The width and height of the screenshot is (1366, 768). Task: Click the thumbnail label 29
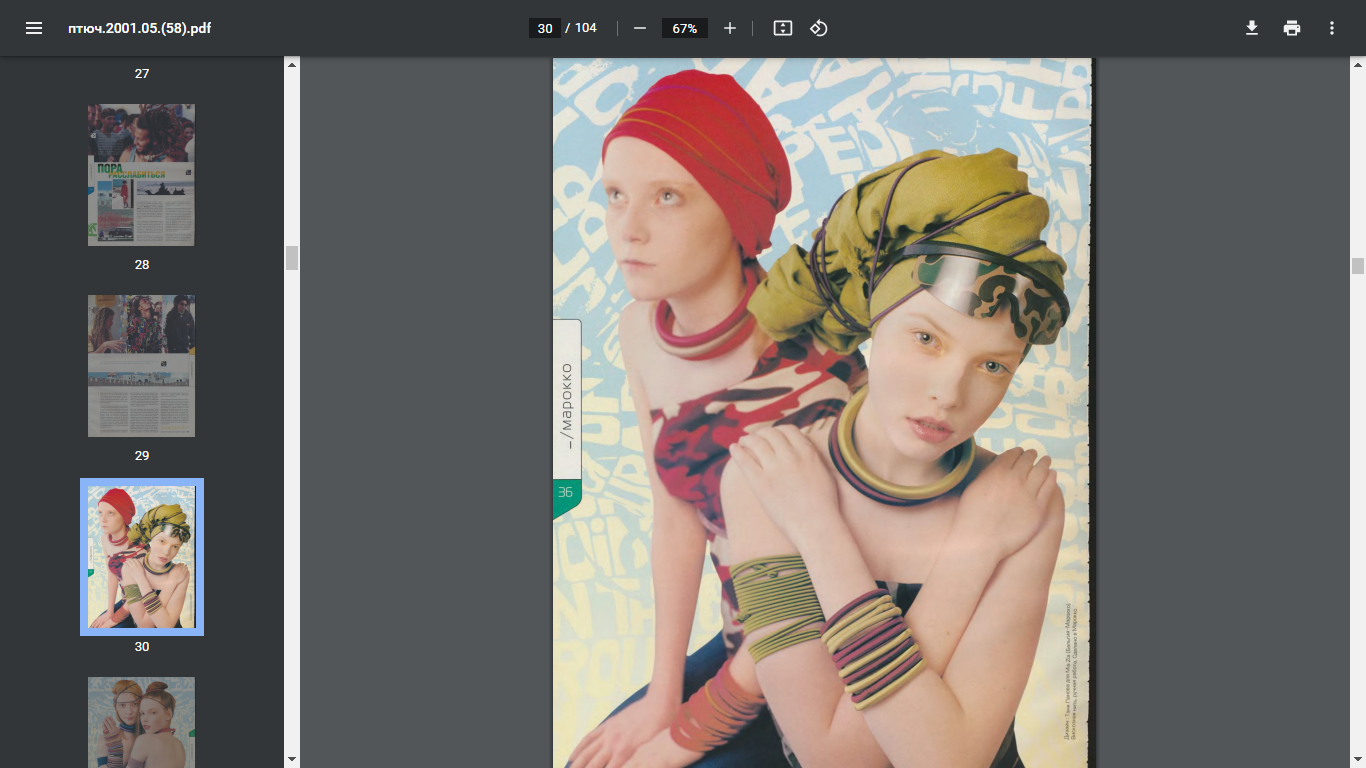tap(142, 456)
